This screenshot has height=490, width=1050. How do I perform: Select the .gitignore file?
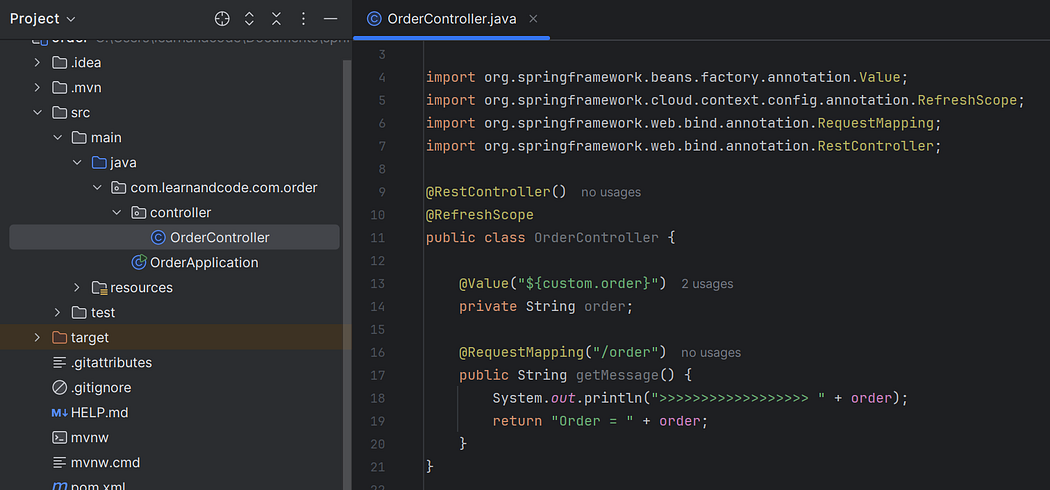(x=100, y=388)
